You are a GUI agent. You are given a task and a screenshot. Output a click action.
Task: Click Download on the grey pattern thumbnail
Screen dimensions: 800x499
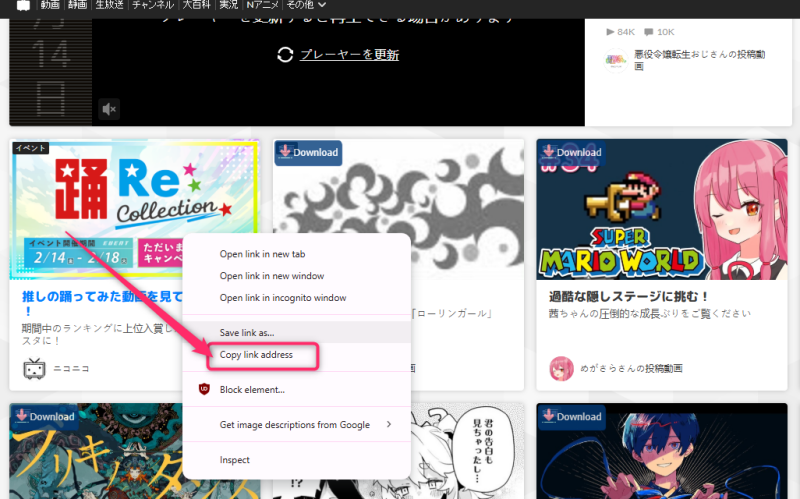(x=309, y=153)
